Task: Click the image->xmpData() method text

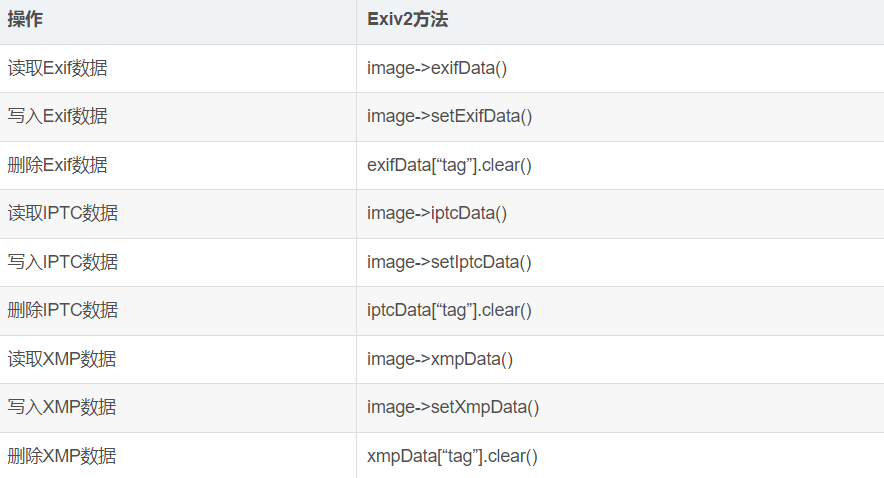Action: [x=440, y=359]
